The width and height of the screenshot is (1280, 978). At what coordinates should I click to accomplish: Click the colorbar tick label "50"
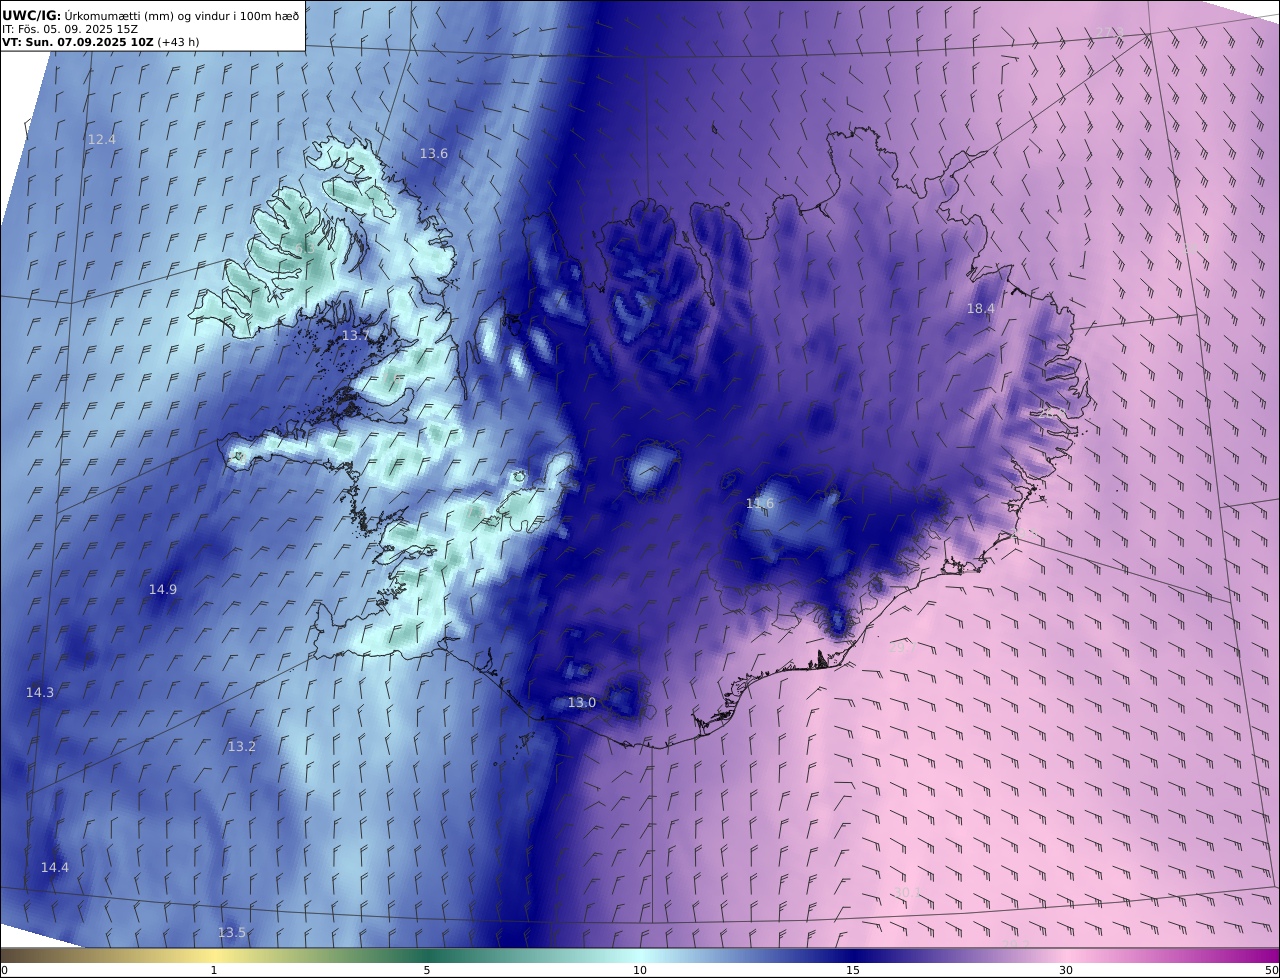[1272, 970]
